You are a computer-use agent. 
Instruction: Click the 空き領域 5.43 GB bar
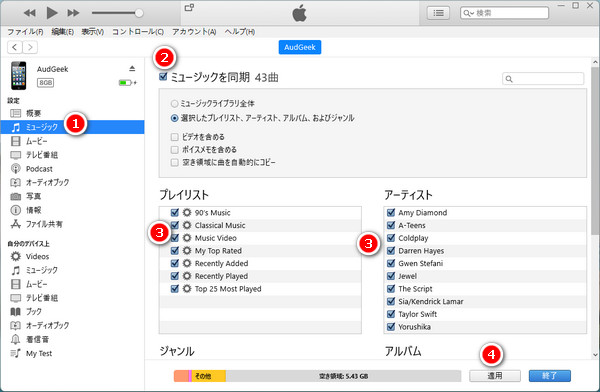pos(343,376)
